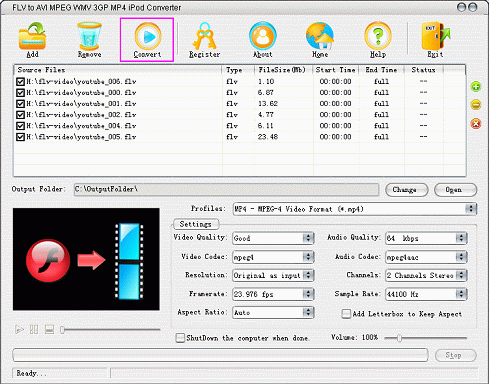The image size is (489, 384).
Task: Open the Video Quality dropdown
Action: (308, 238)
